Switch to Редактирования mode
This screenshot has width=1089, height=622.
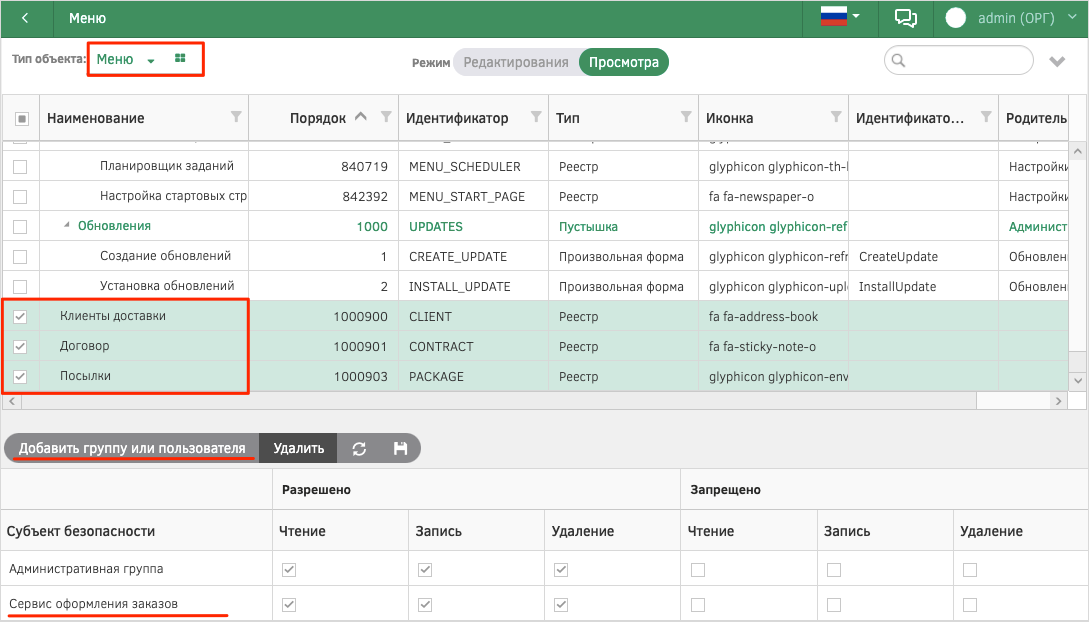(x=516, y=62)
